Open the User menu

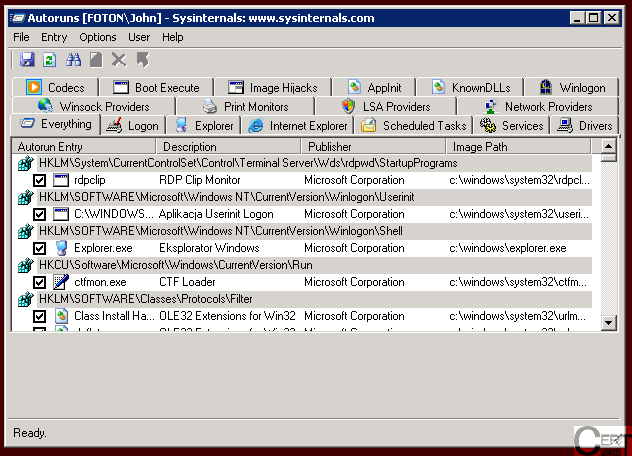point(139,37)
